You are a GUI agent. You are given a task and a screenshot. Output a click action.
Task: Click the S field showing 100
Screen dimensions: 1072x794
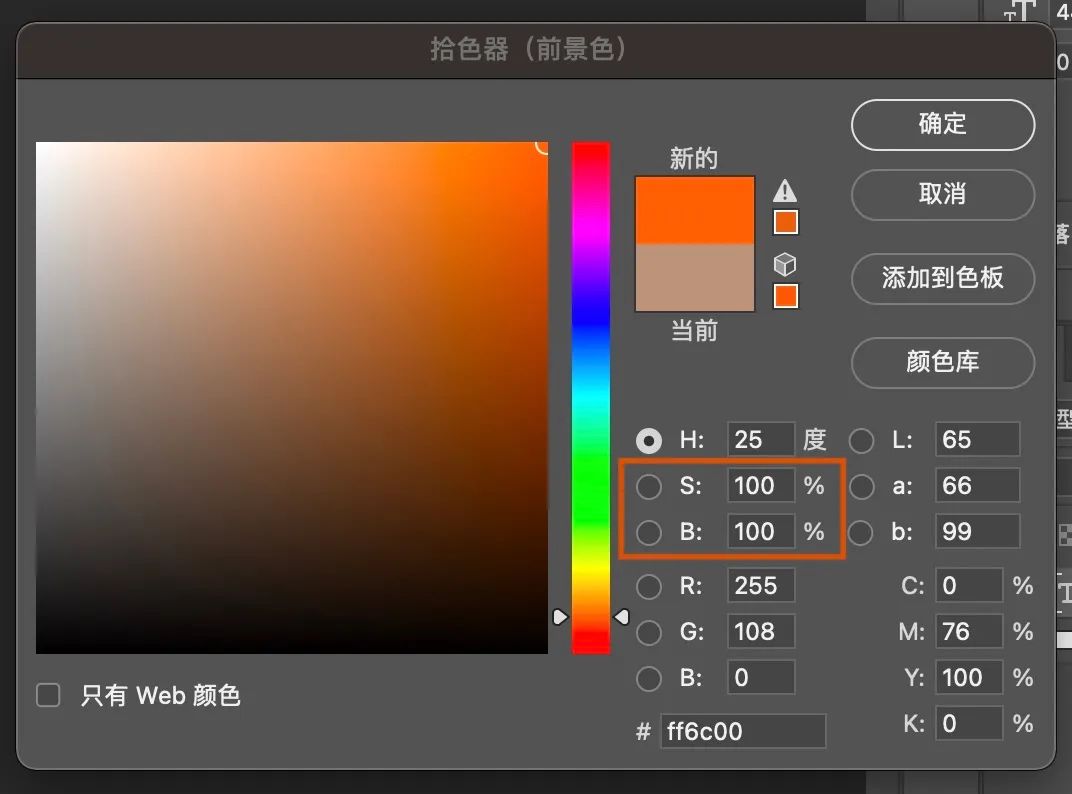click(x=761, y=485)
